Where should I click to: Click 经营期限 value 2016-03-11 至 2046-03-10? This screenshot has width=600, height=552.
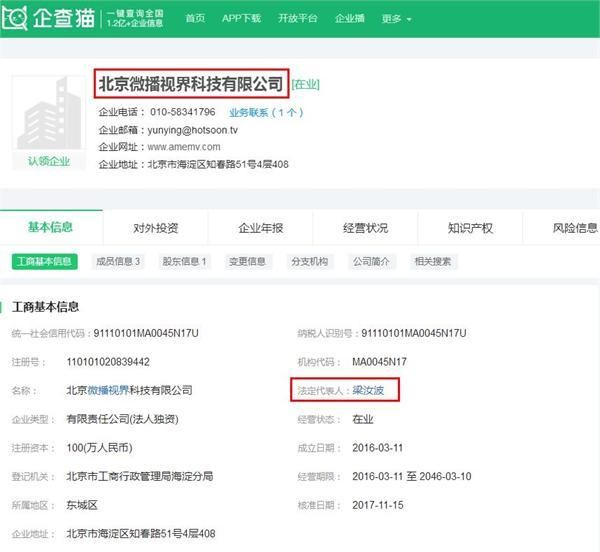pos(412,476)
